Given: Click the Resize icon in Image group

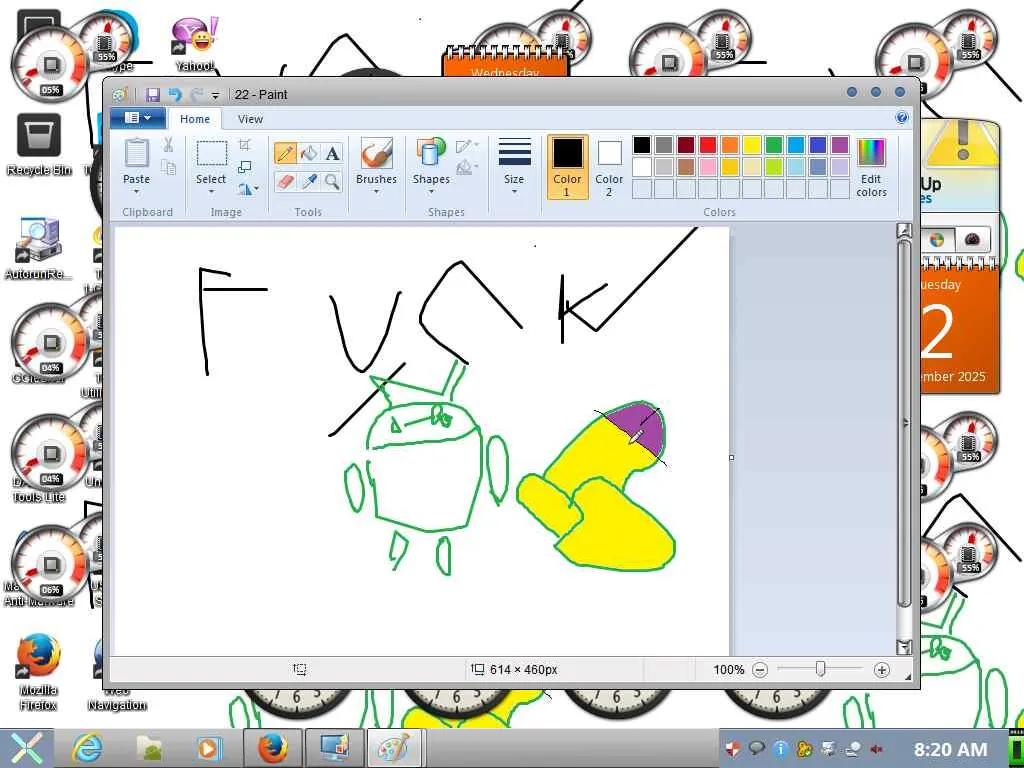Looking at the screenshot, I should coord(245,167).
